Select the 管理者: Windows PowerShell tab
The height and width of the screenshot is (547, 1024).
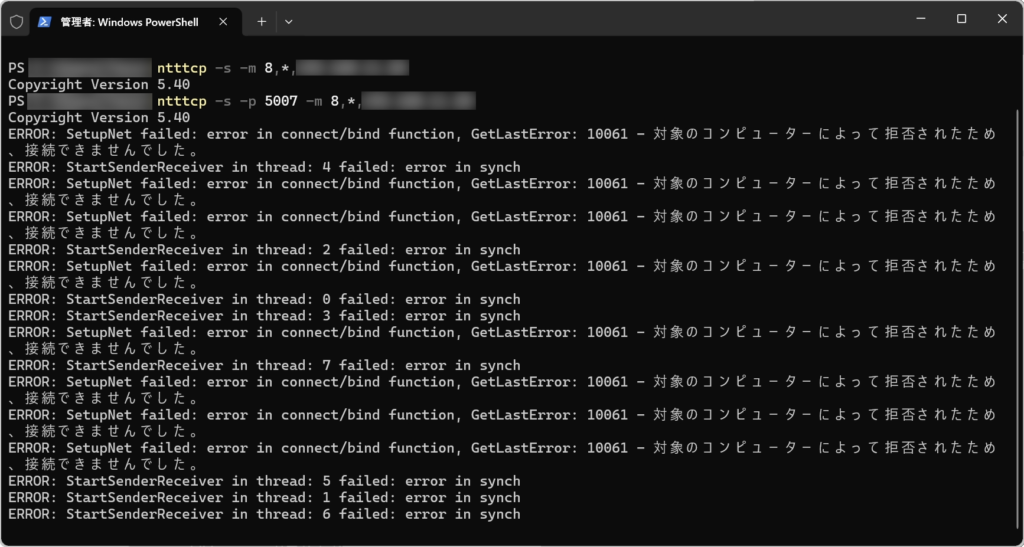tap(136, 22)
